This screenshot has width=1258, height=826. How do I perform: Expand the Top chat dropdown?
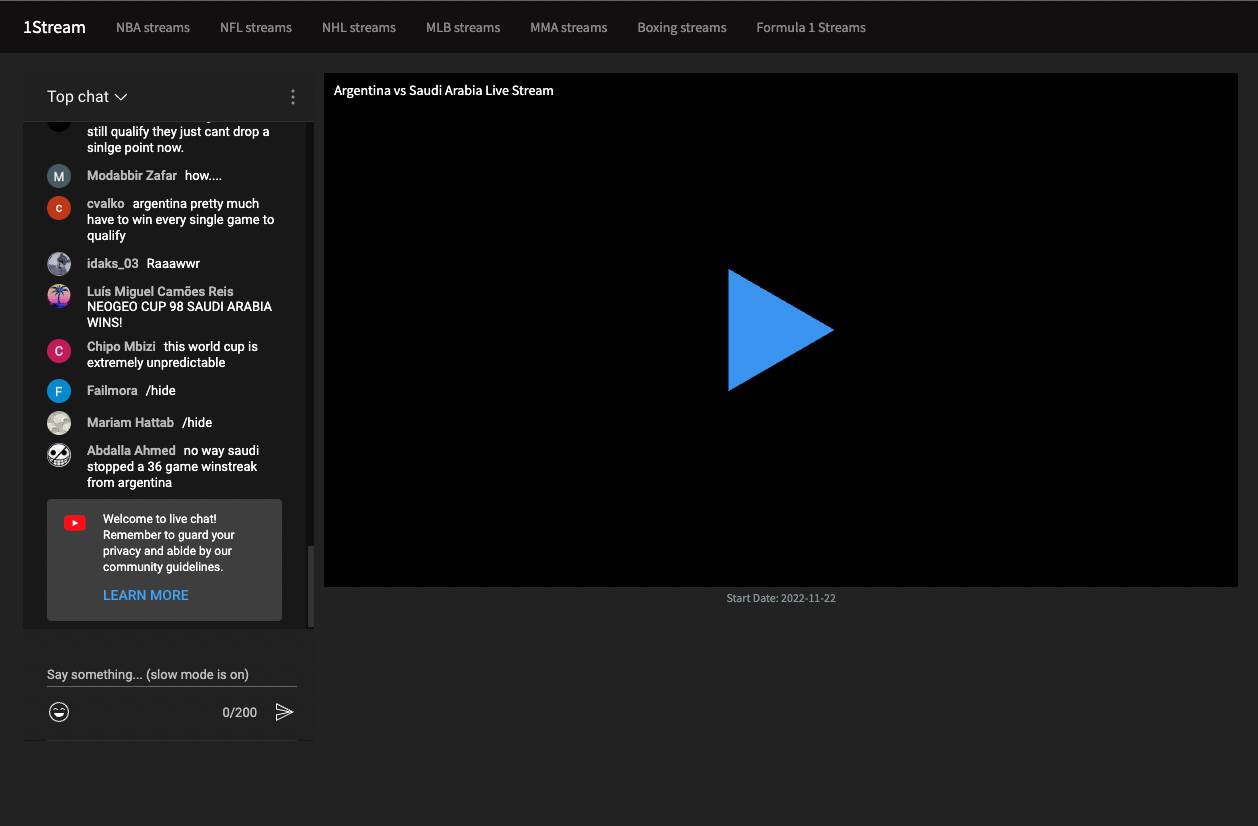87,96
